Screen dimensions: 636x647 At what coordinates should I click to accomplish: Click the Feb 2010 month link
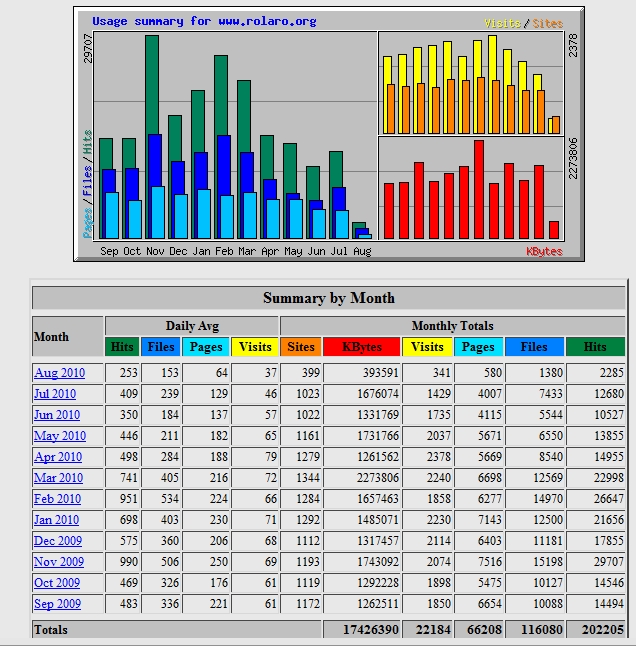tap(57, 499)
